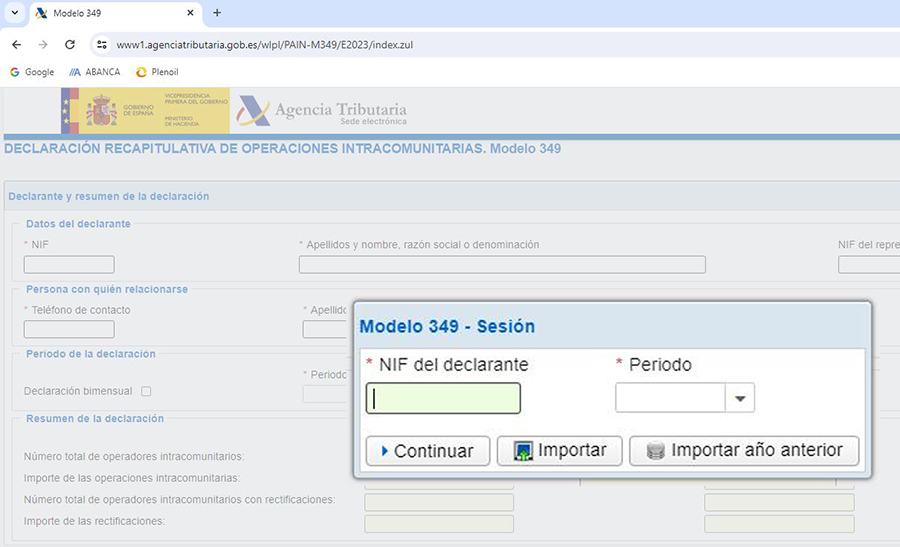Expand the Periodo dropdown arrow

pyautogui.click(x=740, y=398)
